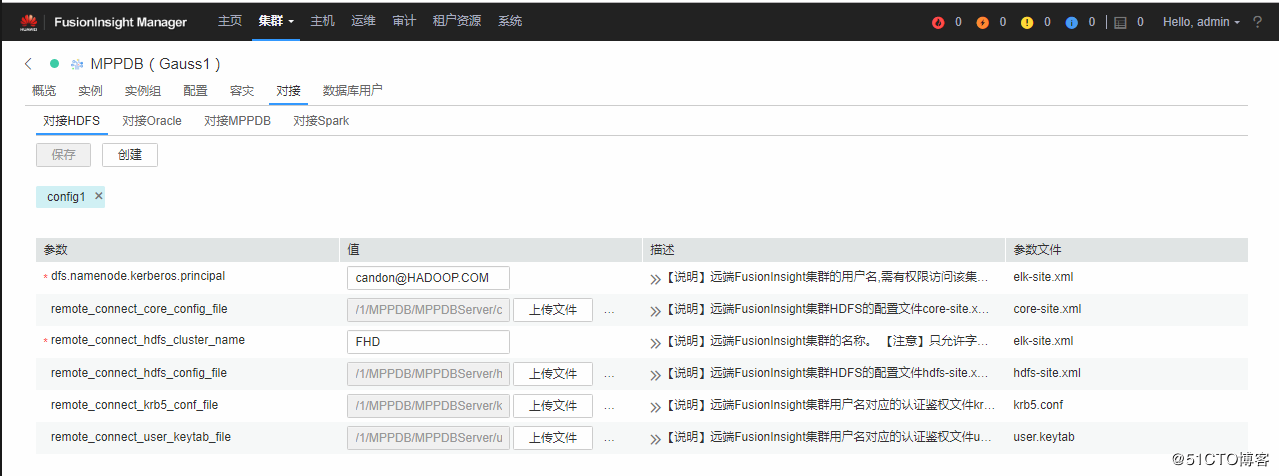Click the 创建 button

pyautogui.click(x=130, y=155)
